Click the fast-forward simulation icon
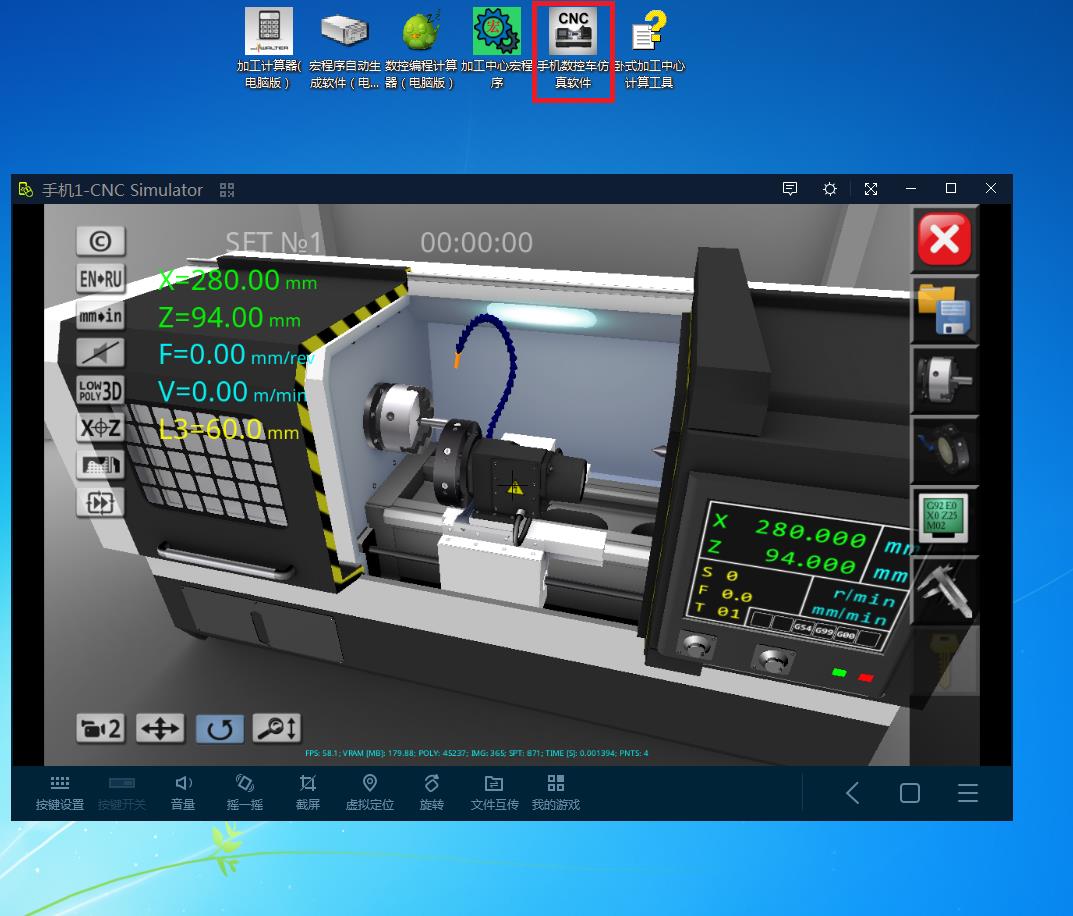This screenshot has height=916, width=1073. [100, 502]
